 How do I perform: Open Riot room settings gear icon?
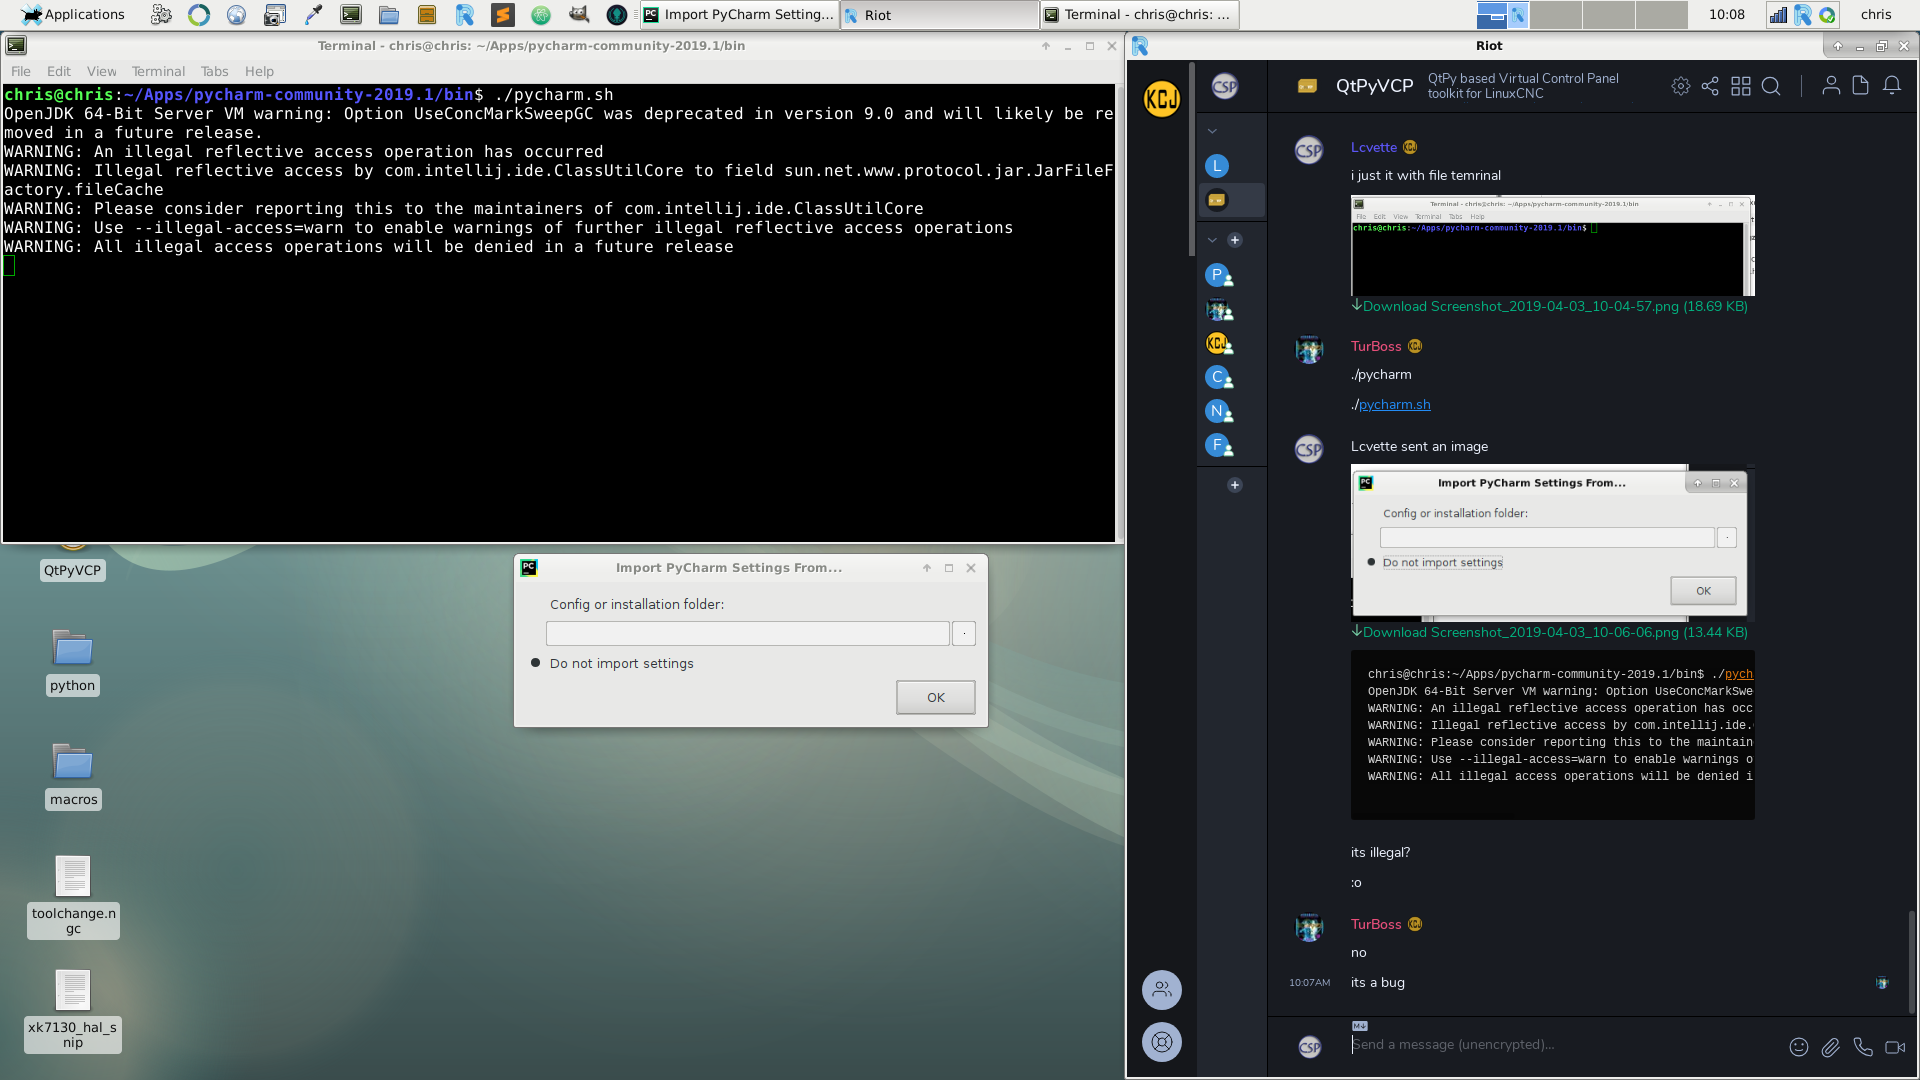point(1680,86)
